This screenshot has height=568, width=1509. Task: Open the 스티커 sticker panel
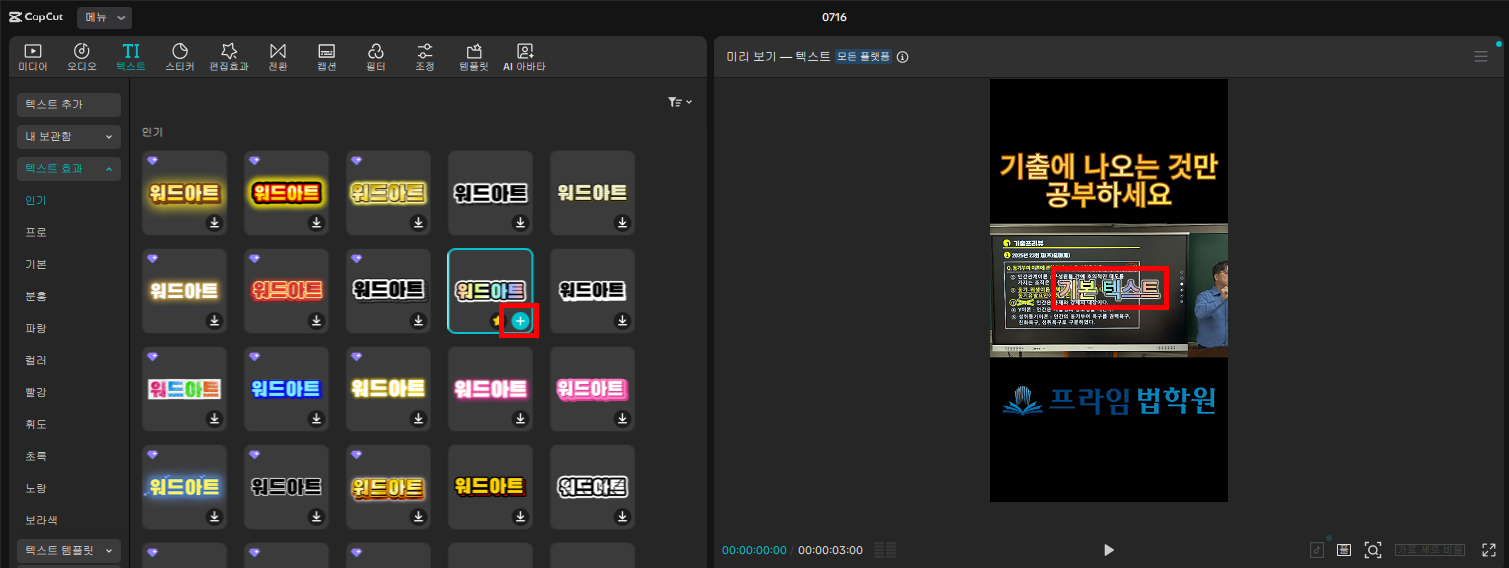(x=180, y=57)
